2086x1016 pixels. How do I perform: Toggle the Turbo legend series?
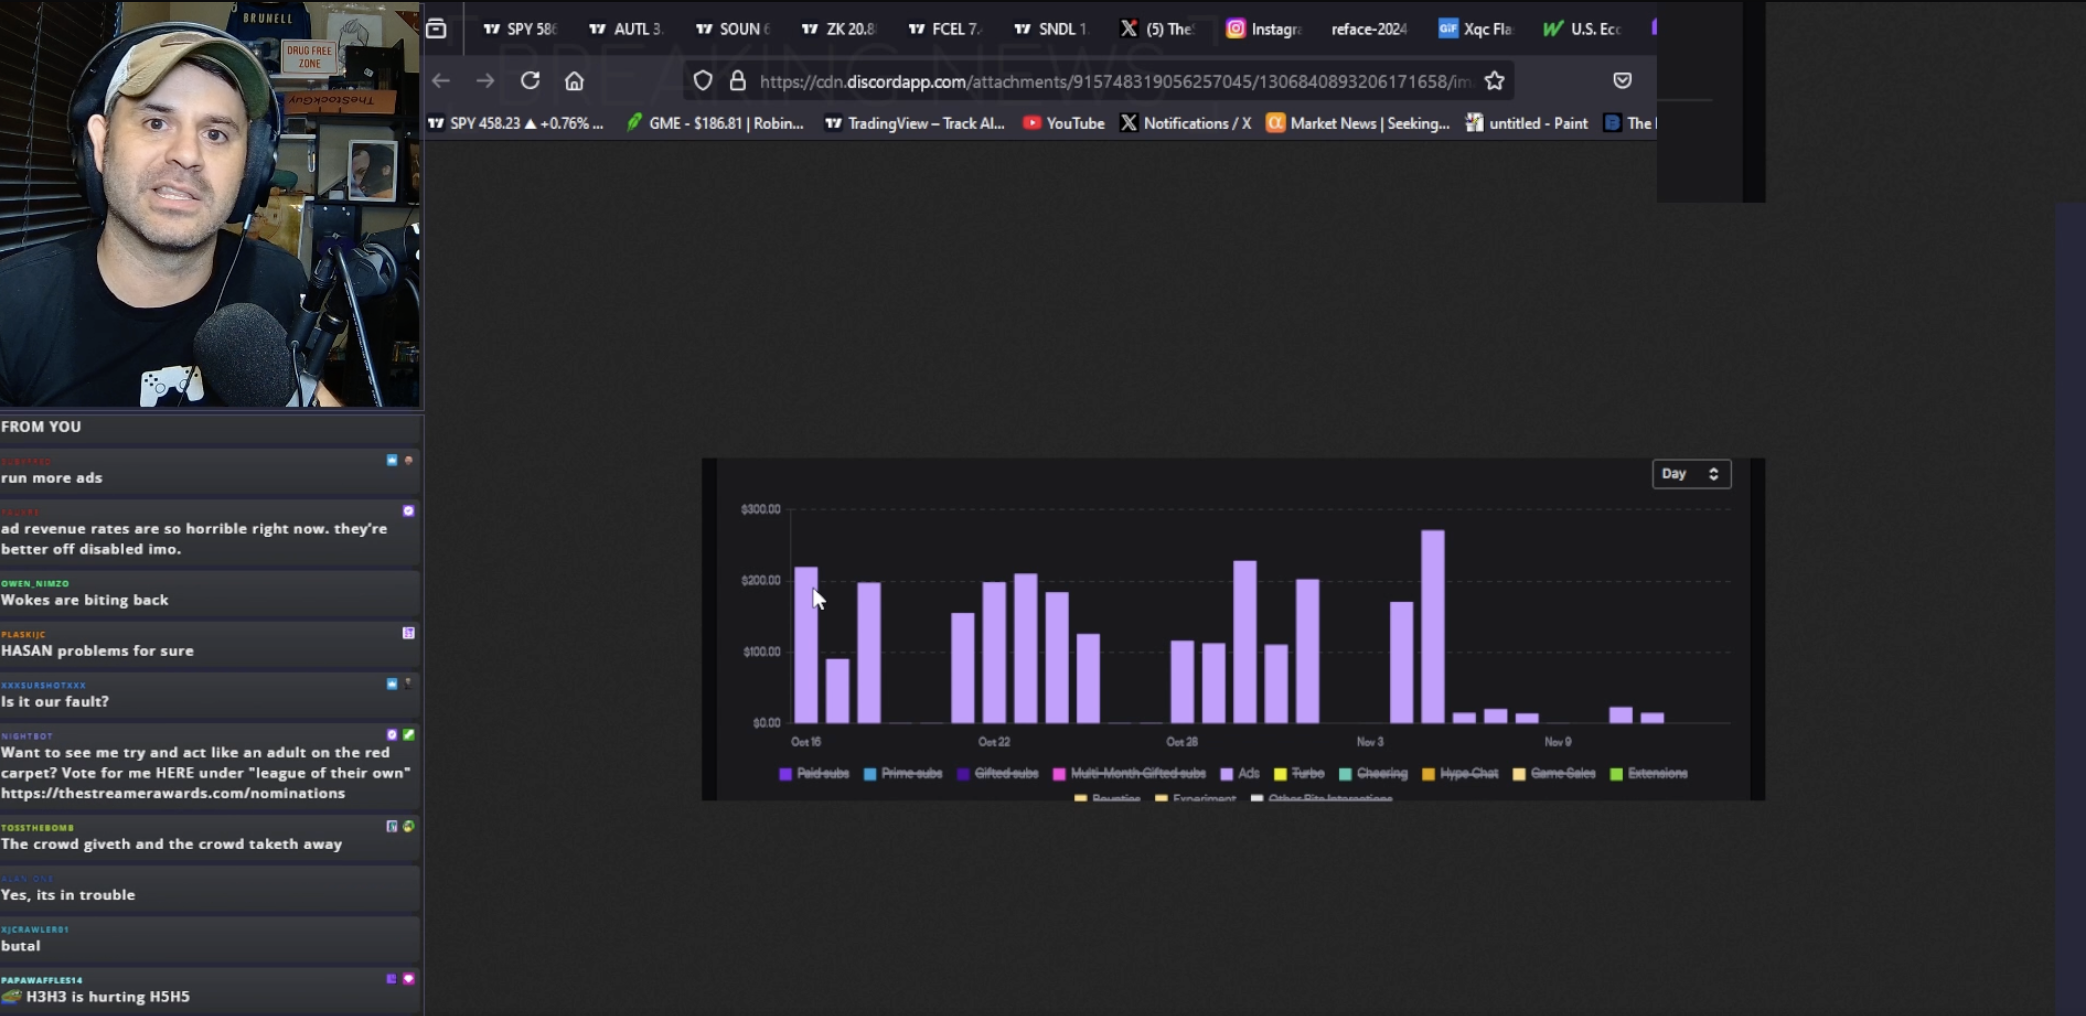click(1299, 773)
